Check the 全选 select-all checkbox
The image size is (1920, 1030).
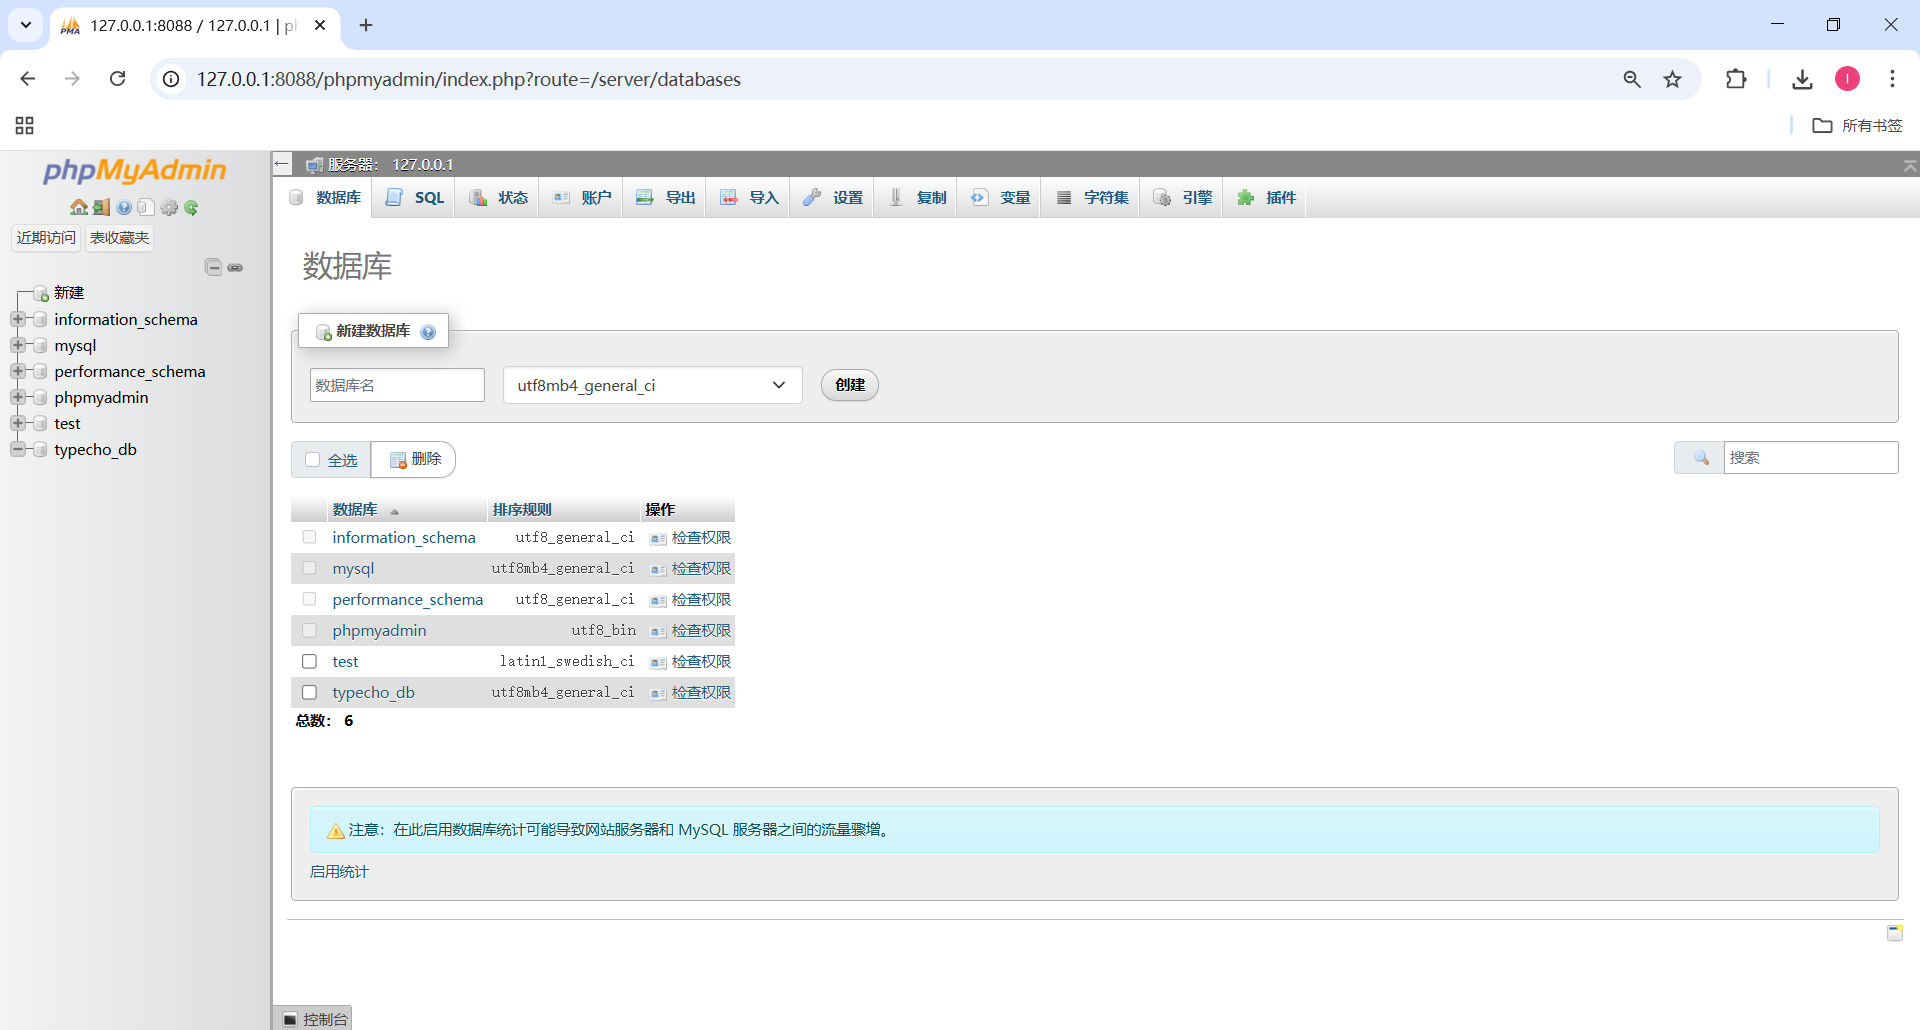(x=313, y=460)
